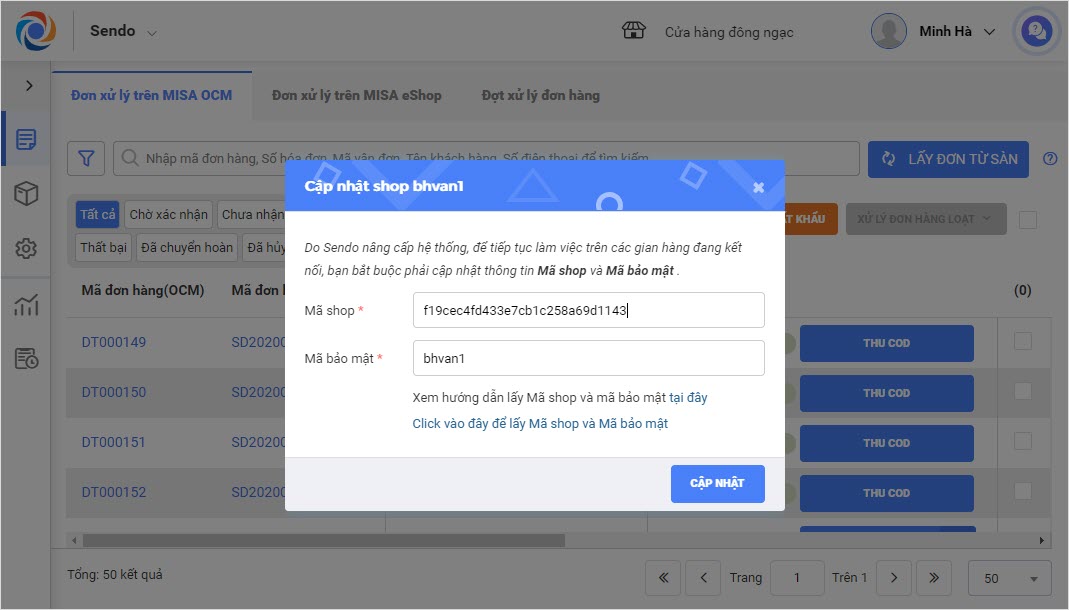
Task: Tick the checkbox for order DT000150
Action: 1023,391
